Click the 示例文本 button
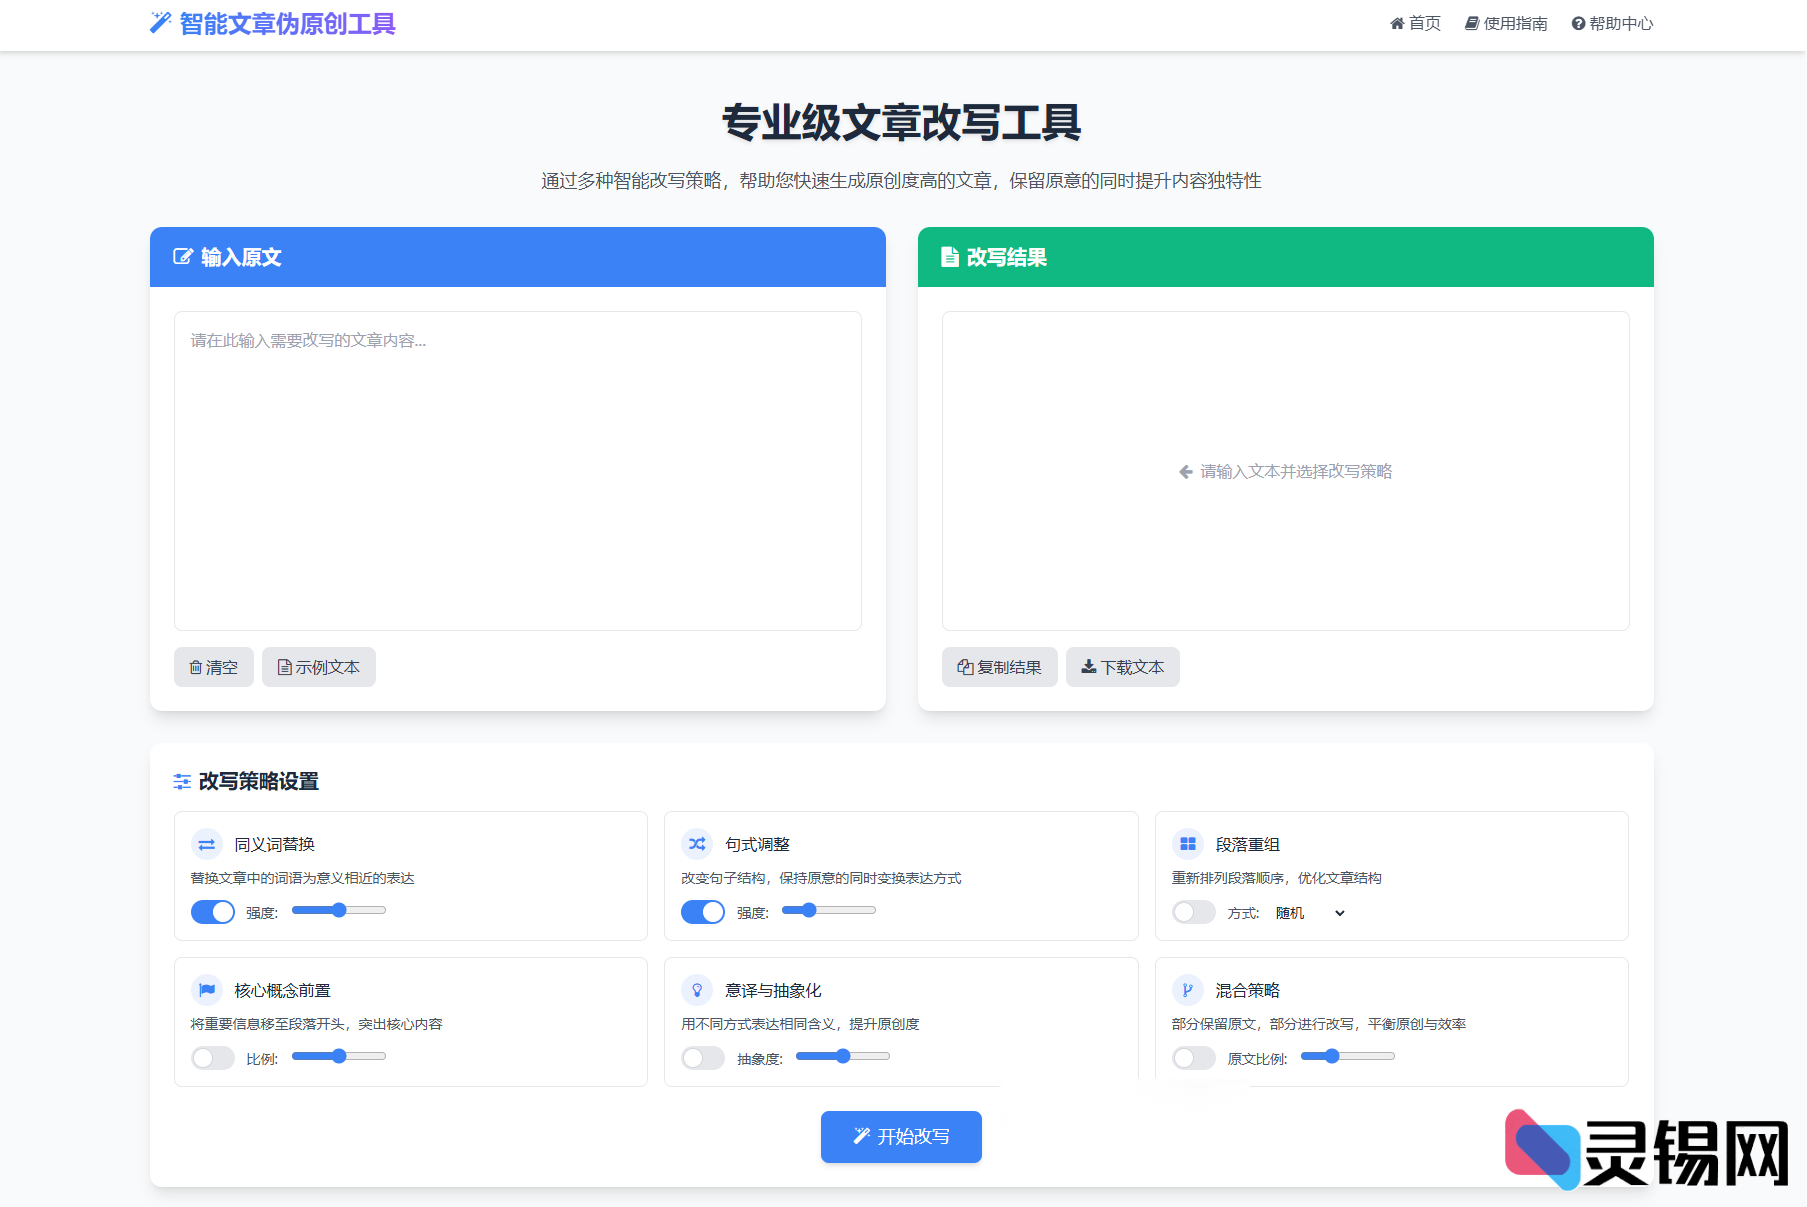 pos(319,667)
